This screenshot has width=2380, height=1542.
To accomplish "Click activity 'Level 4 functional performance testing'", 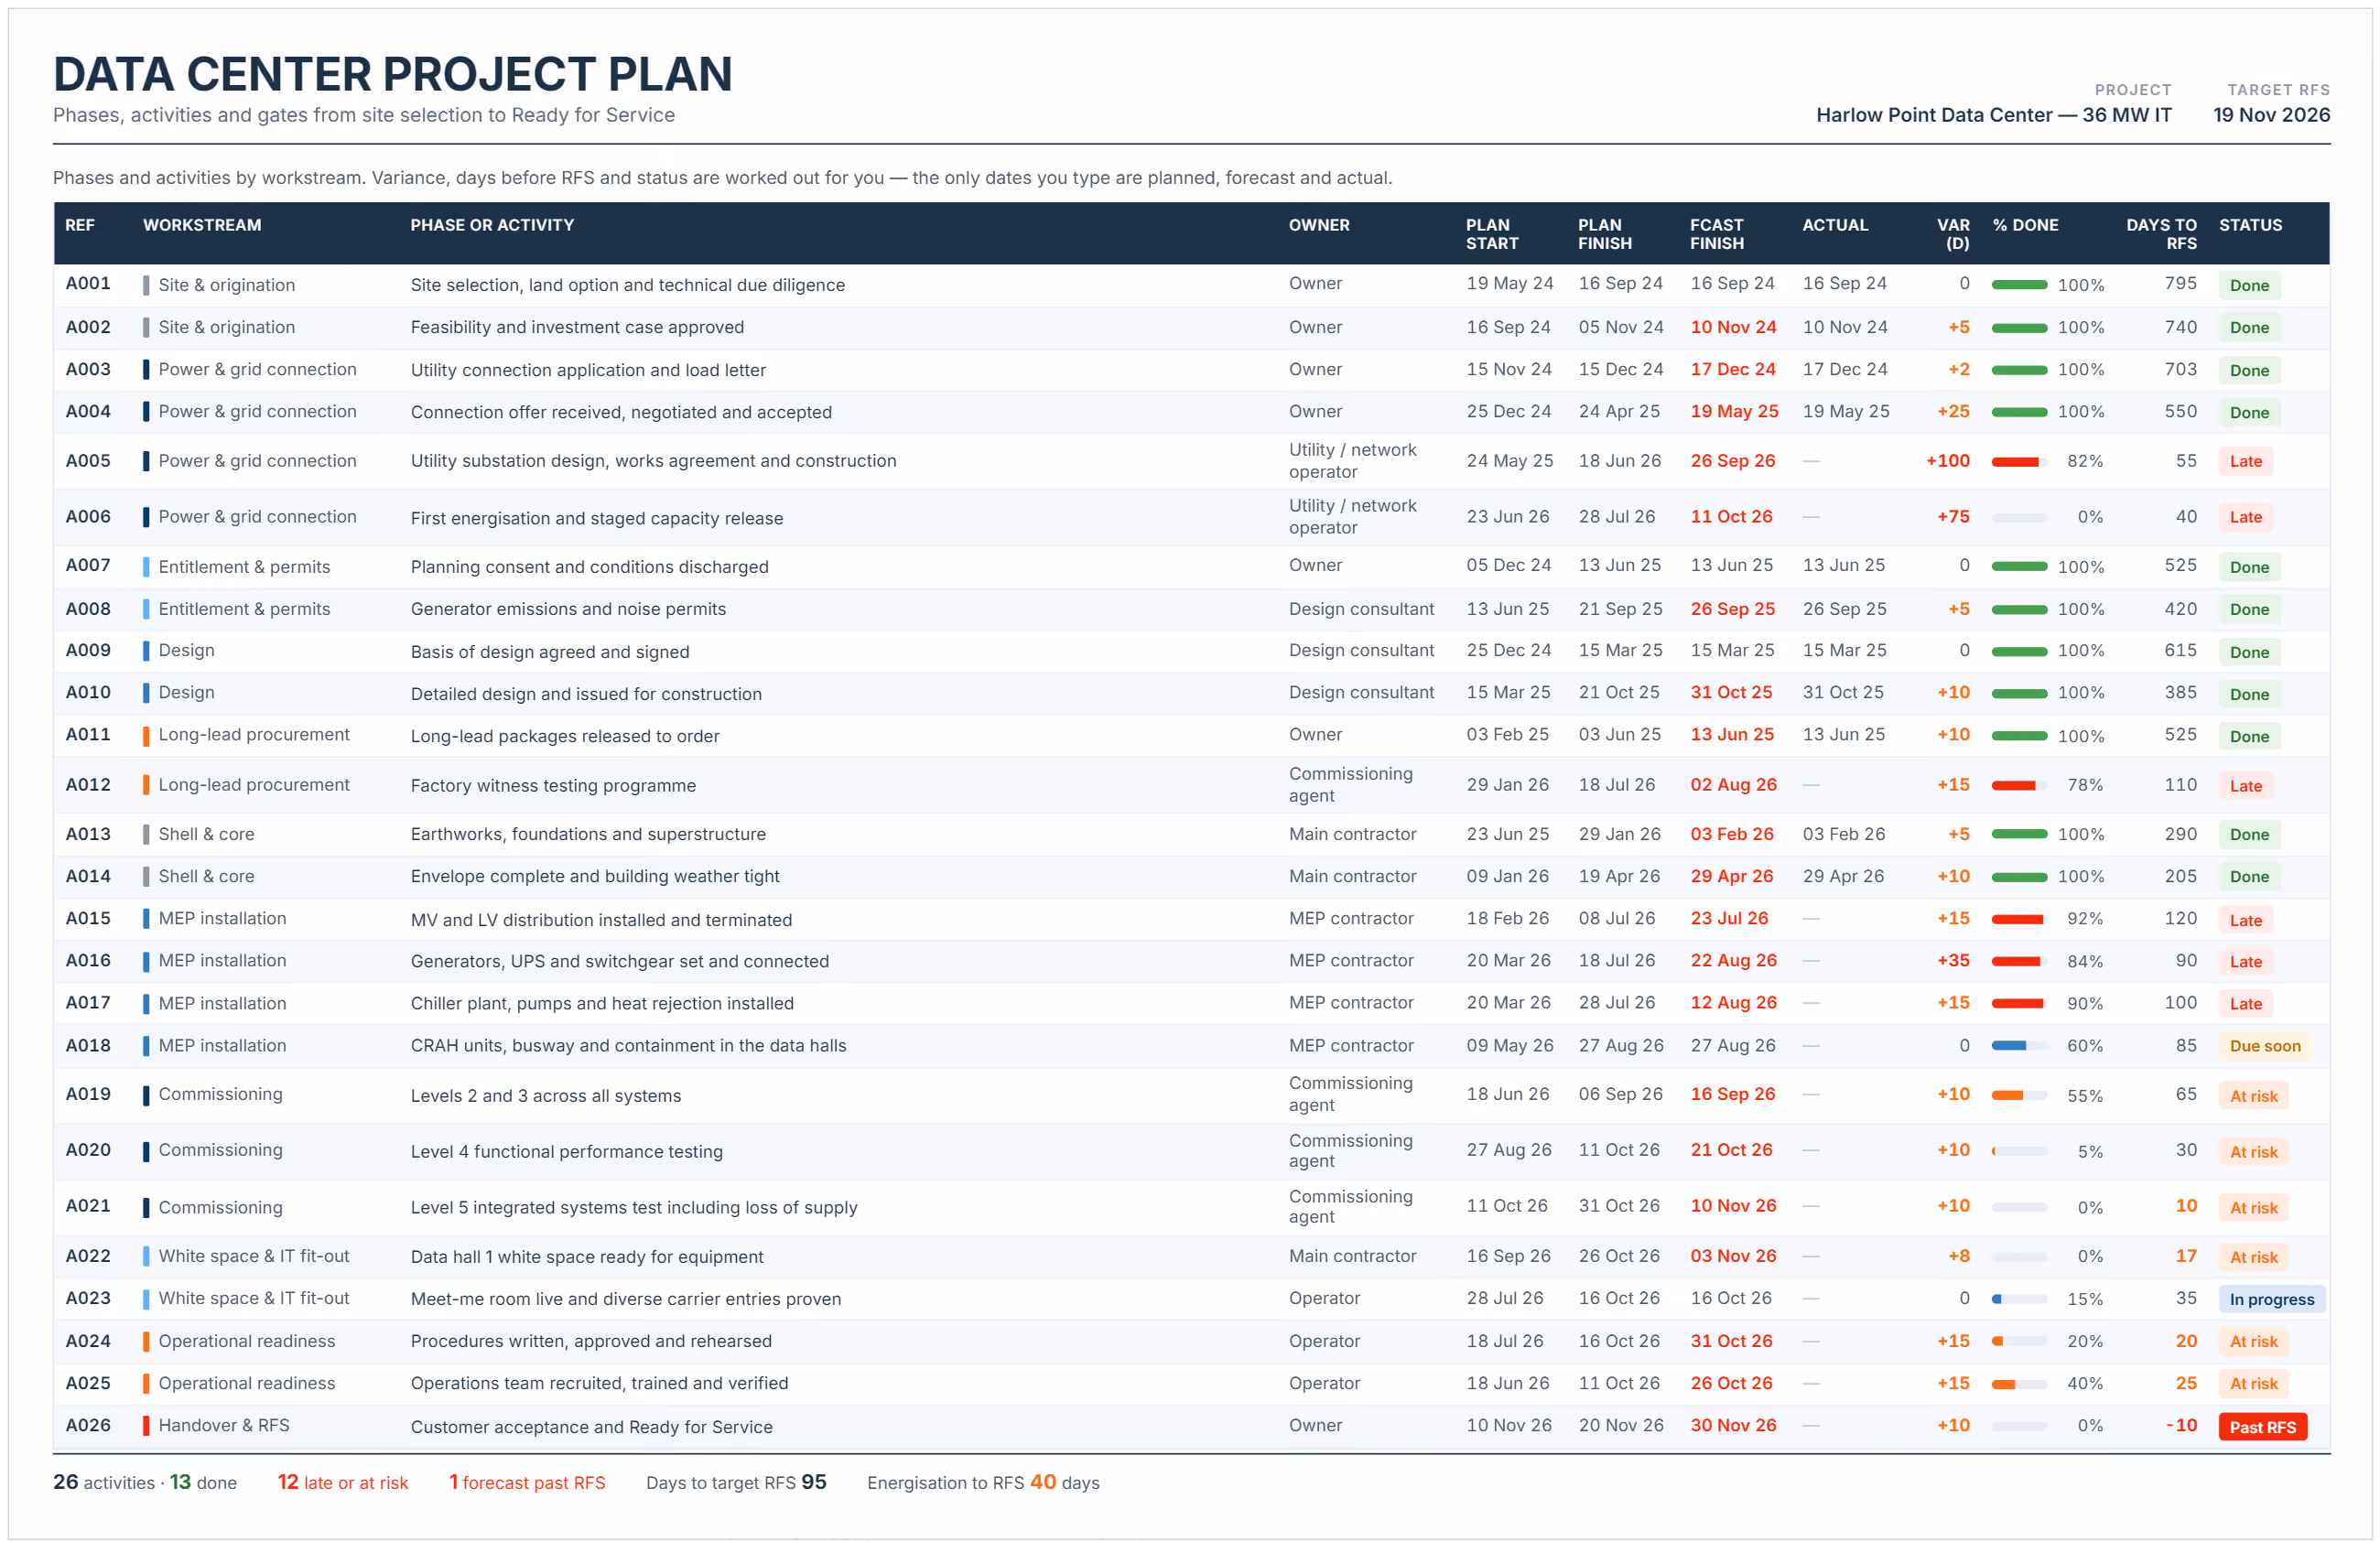I will 566,1152.
